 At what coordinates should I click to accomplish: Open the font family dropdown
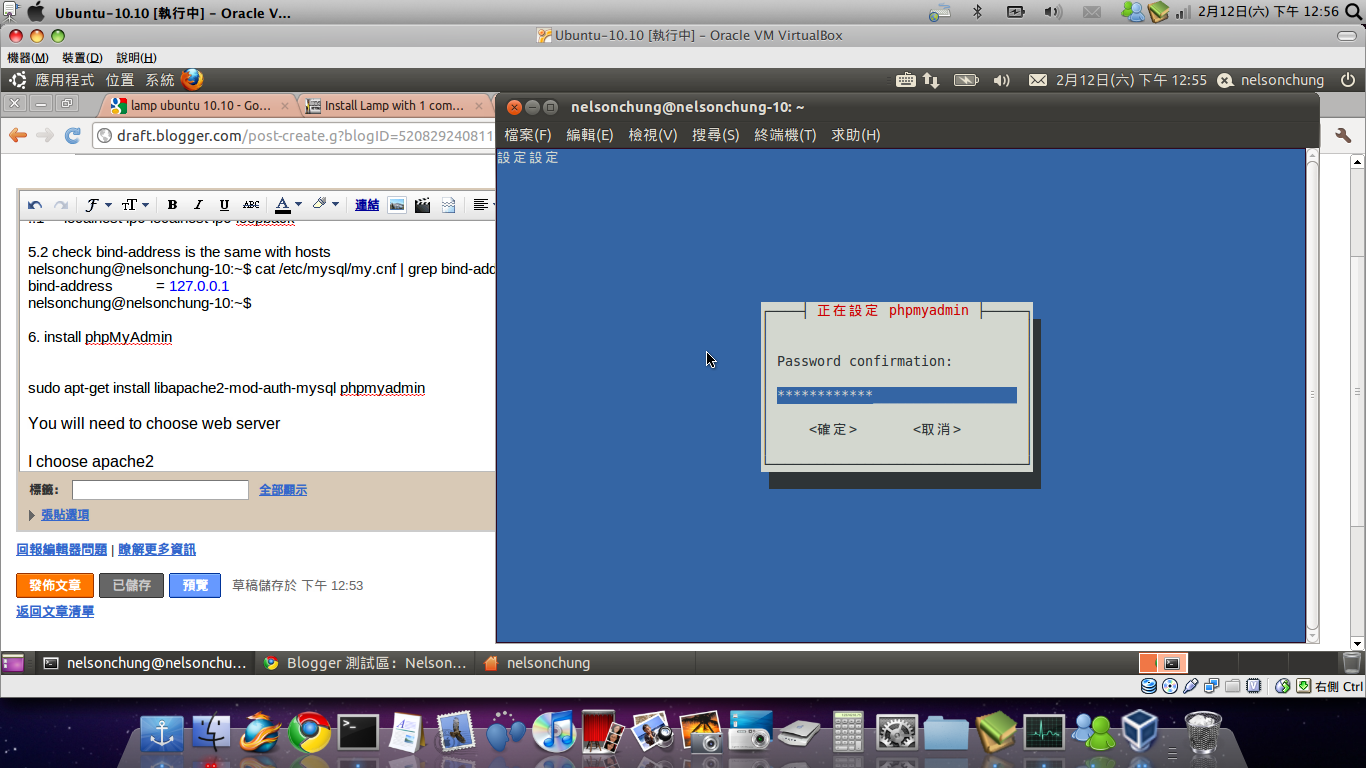(x=97, y=204)
